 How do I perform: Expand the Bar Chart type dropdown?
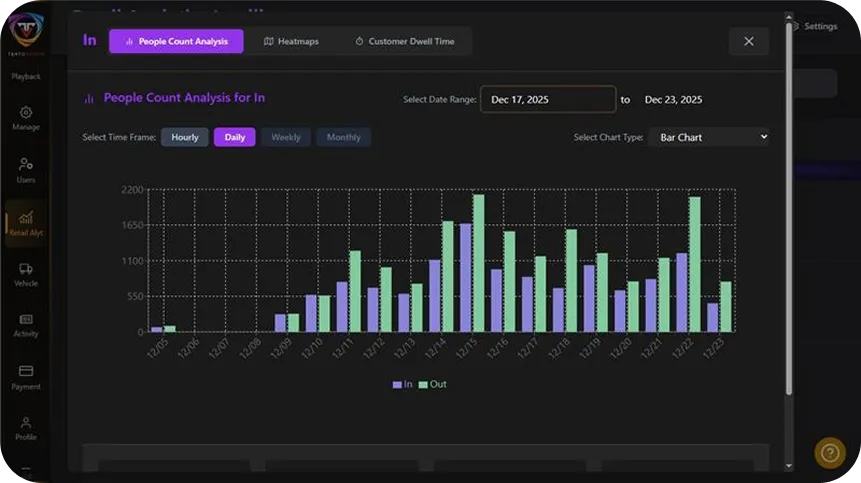pos(708,137)
